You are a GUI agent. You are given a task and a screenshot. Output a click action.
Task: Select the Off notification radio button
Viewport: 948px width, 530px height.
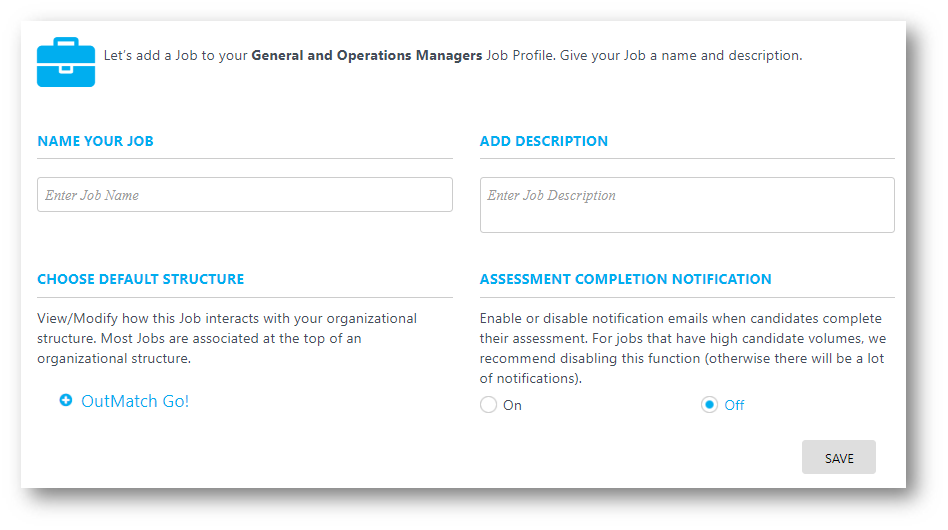tap(709, 404)
